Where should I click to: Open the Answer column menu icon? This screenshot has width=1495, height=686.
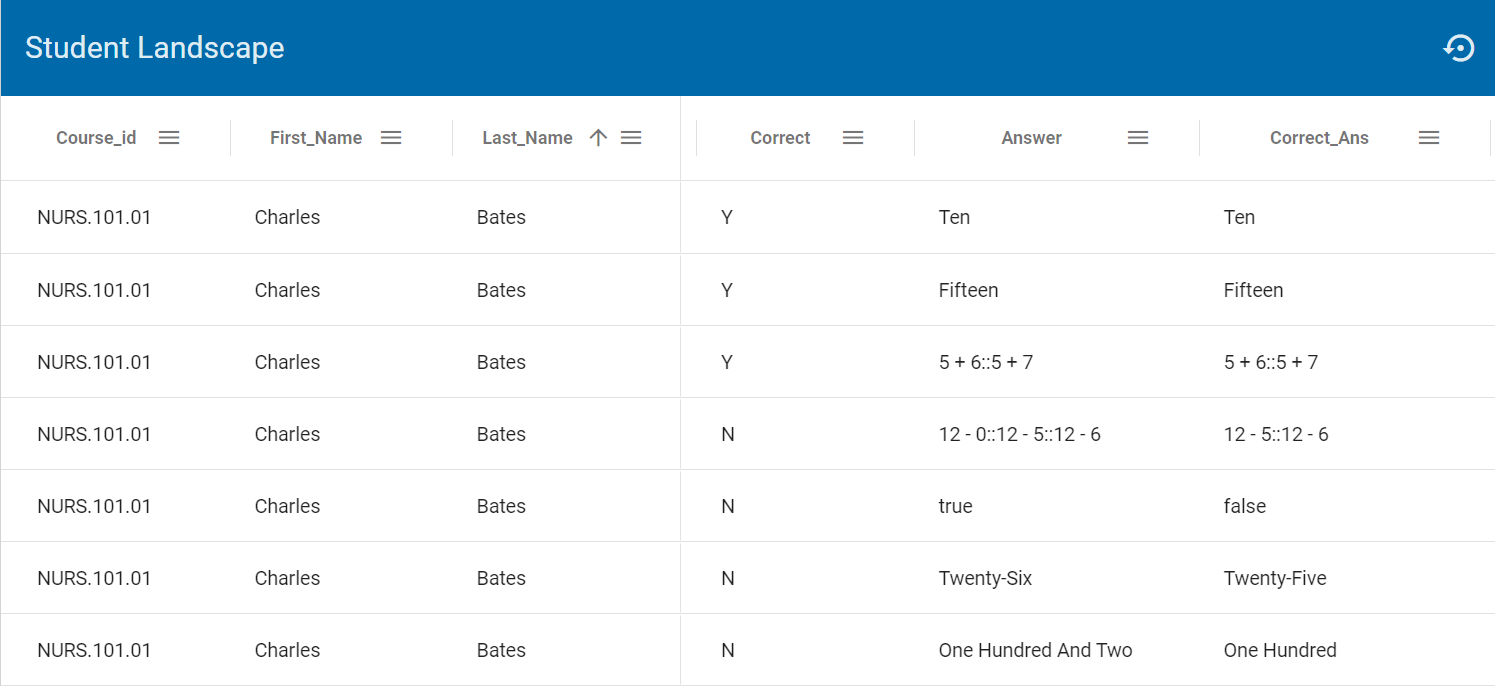1138,138
